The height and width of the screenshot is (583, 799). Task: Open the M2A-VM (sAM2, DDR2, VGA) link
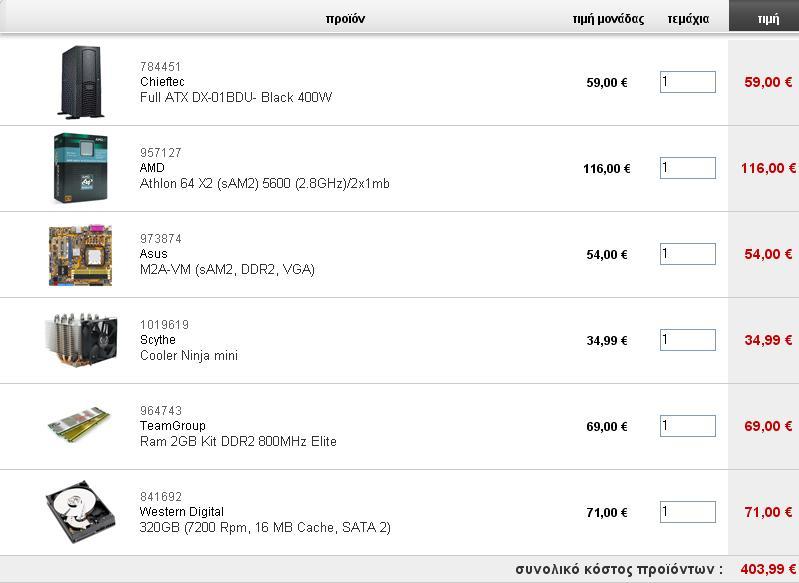227,270
